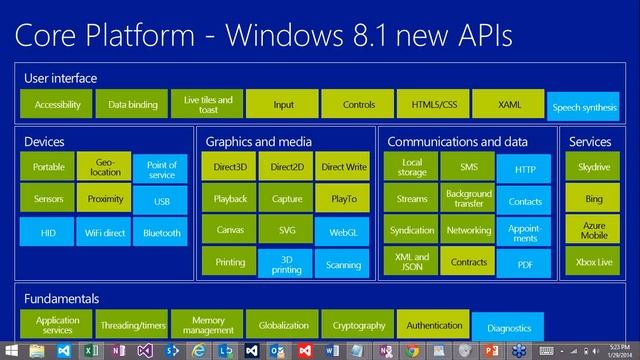This screenshot has width=640, height=360.
Task: Select the USB tile
Action: point(160,200)
